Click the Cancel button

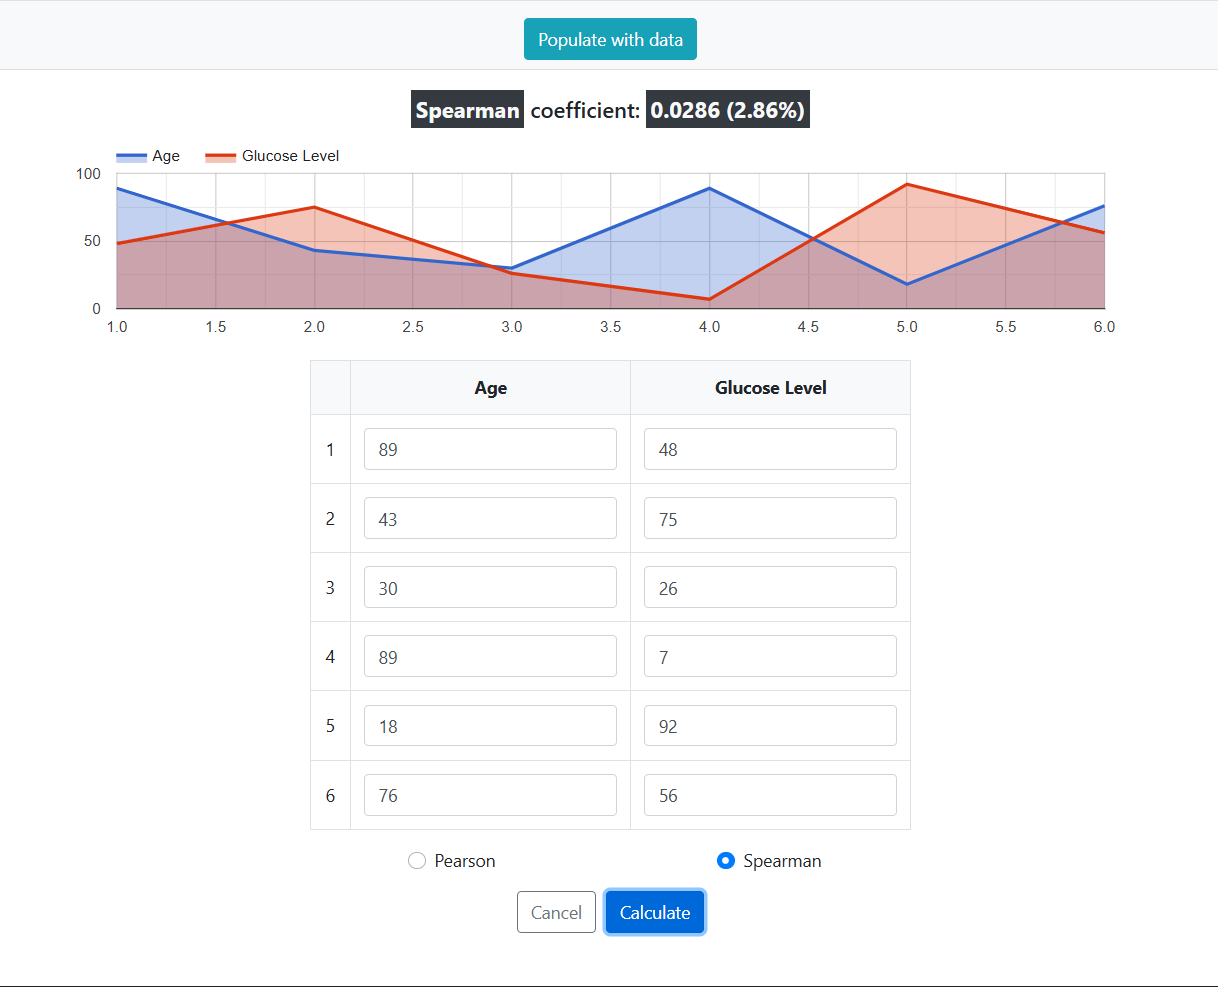[556, 912]
